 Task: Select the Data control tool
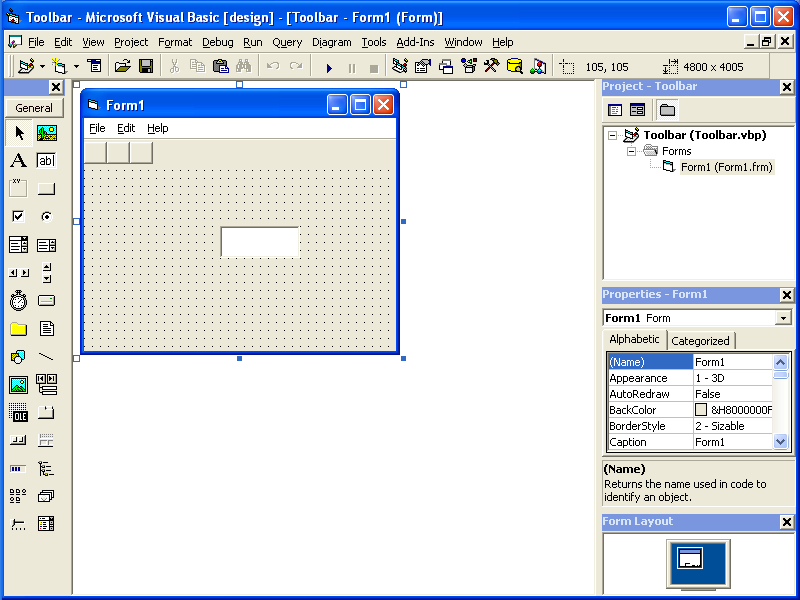pos(46,385)
